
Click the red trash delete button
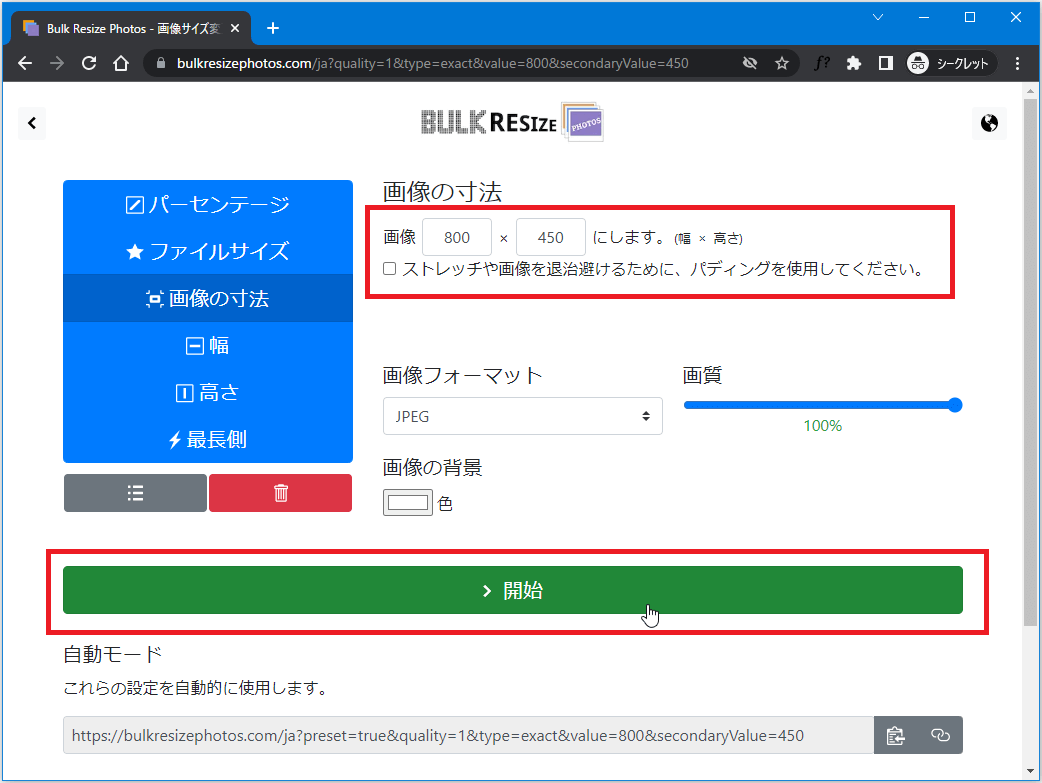tap(281, 493)
